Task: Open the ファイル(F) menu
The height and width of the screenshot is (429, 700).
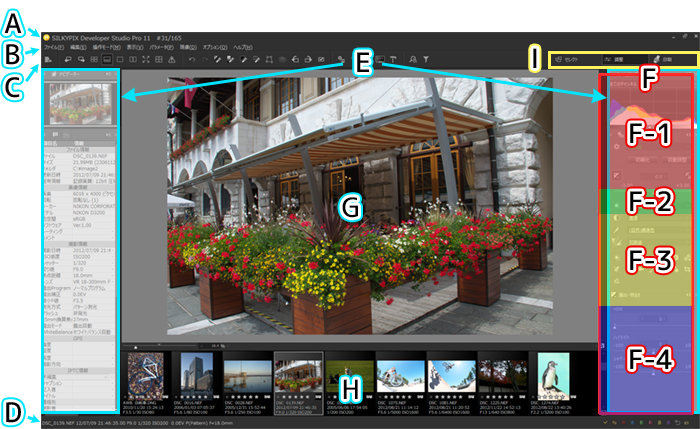Action: click(54, 47)
